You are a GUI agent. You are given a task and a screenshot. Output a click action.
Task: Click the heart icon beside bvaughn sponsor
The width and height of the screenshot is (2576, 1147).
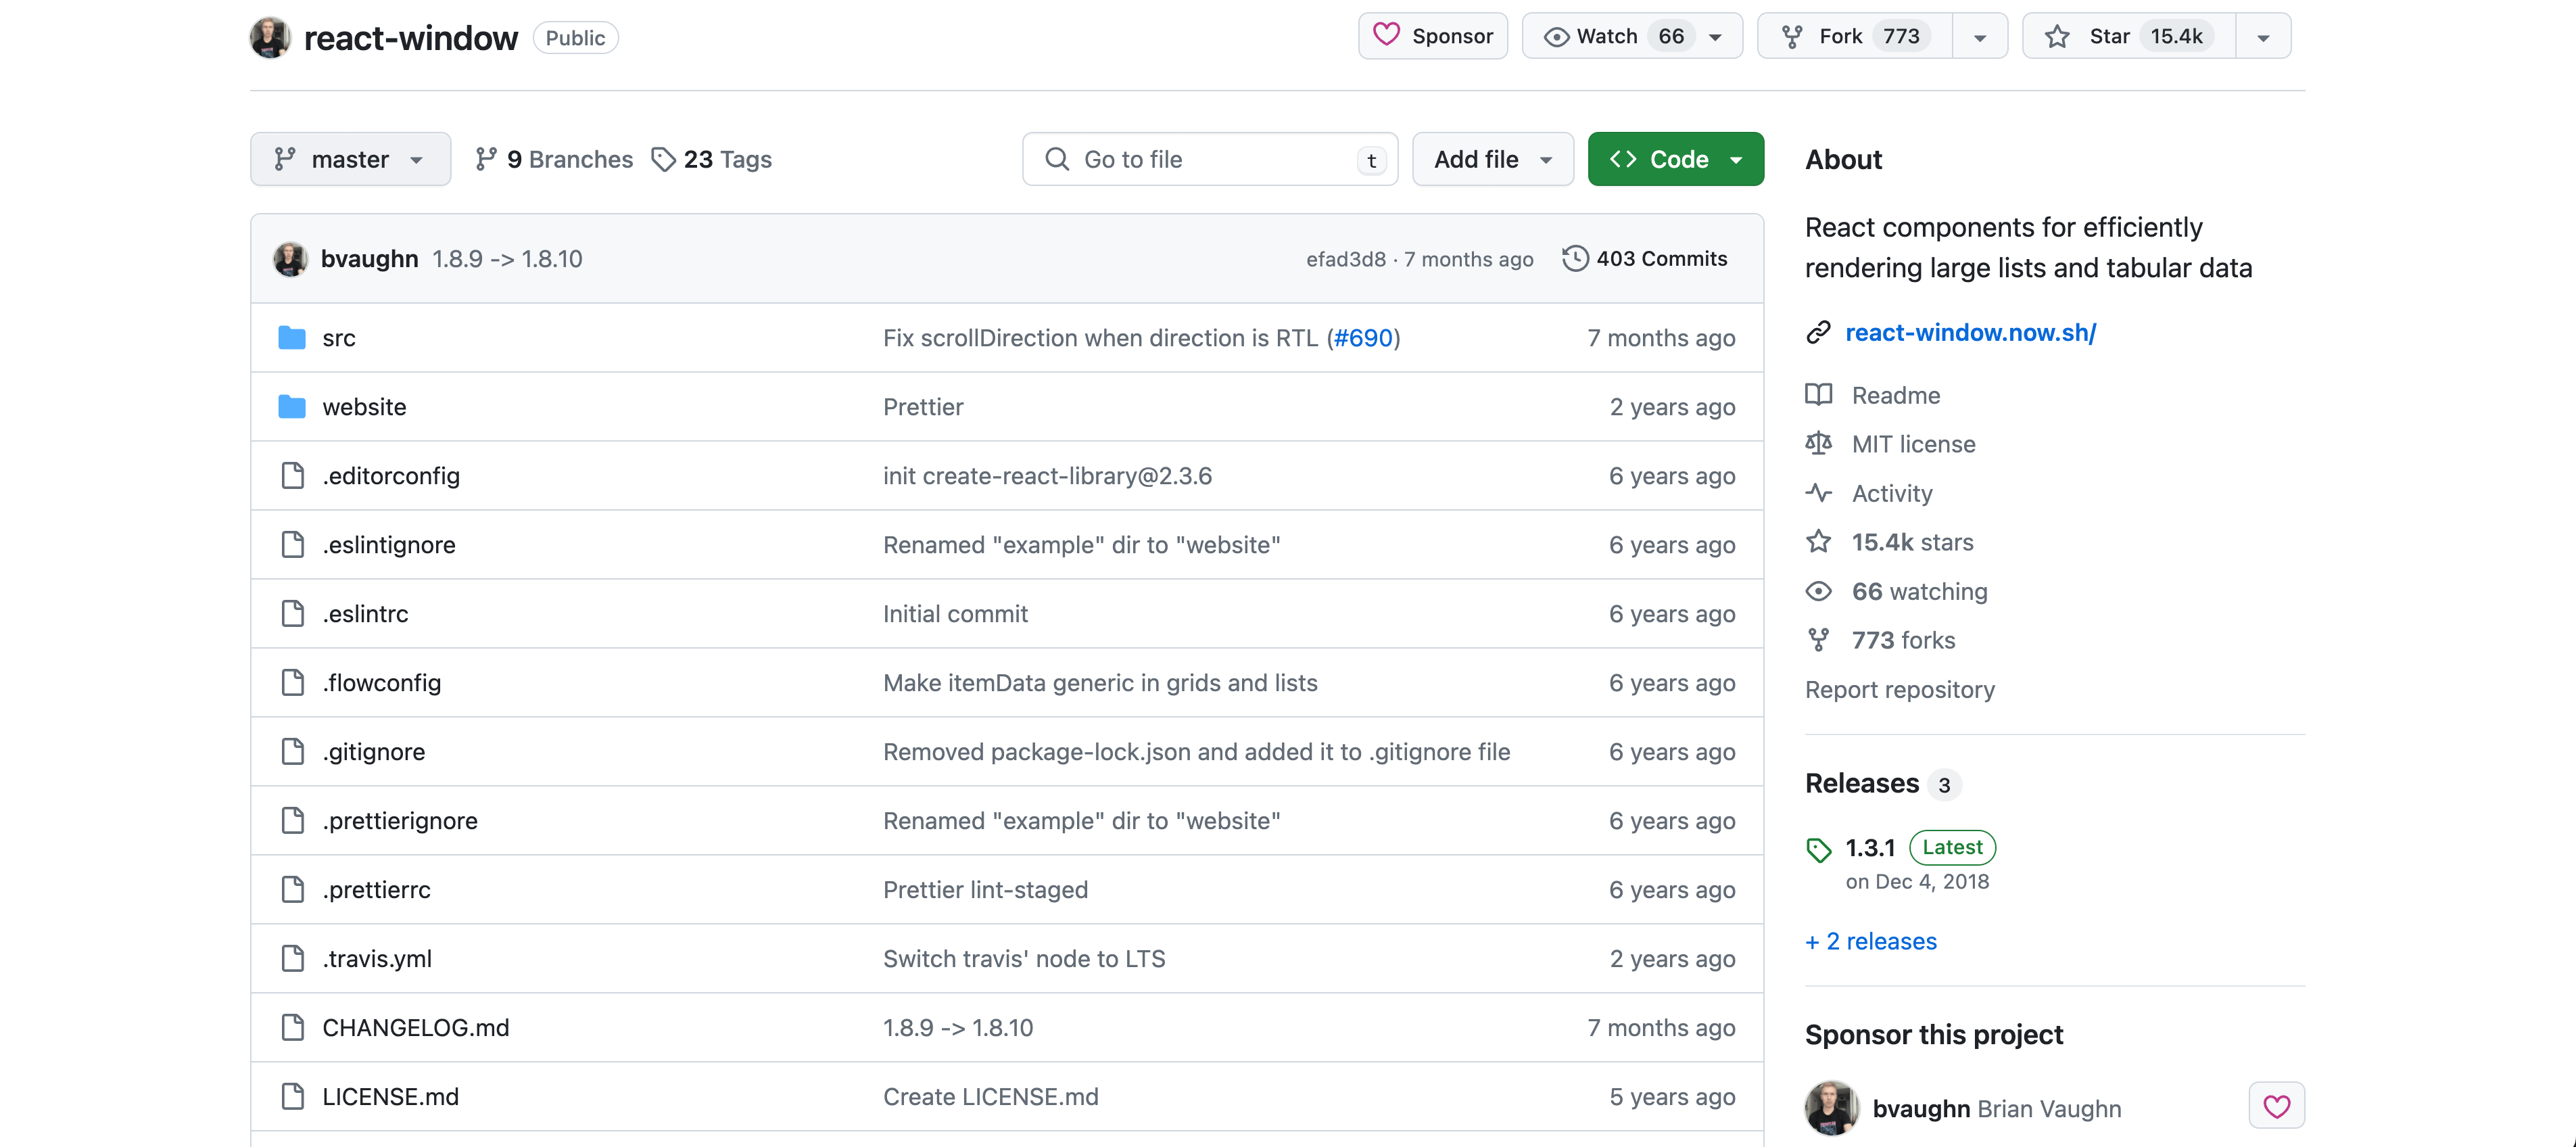click(2276, 1106)
